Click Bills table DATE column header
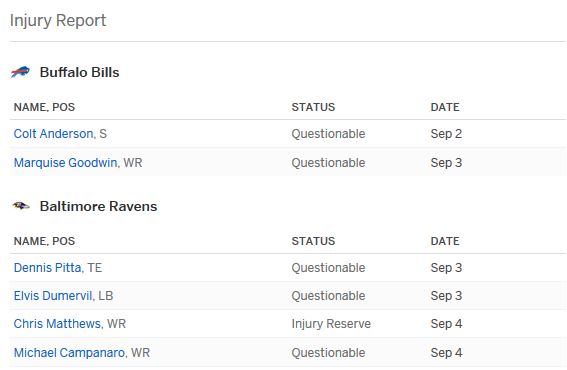This screenshot has height=370, width=567. [x=445, y=107]
